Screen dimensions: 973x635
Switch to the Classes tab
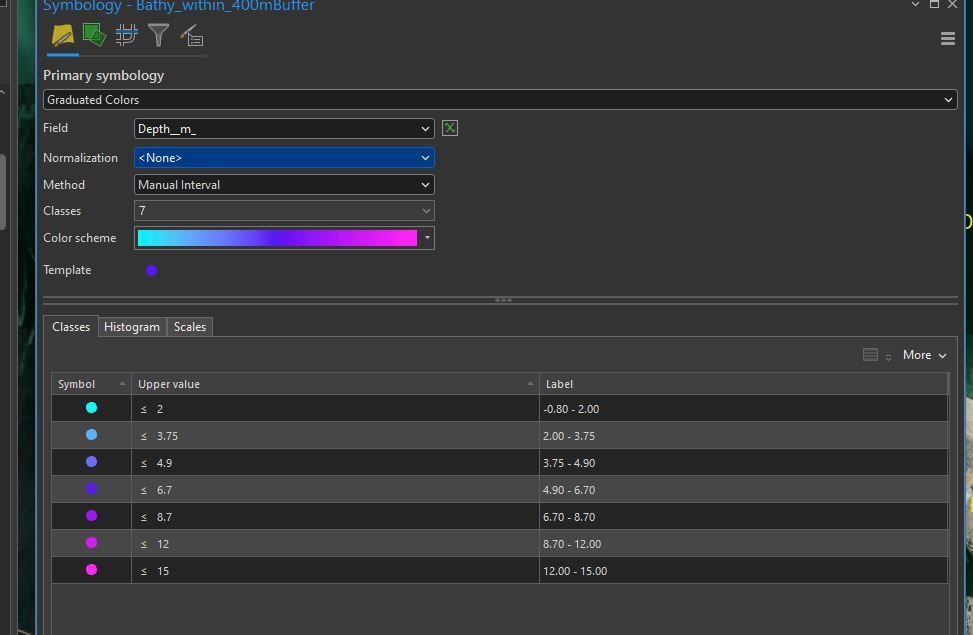[x=71, y=327]
